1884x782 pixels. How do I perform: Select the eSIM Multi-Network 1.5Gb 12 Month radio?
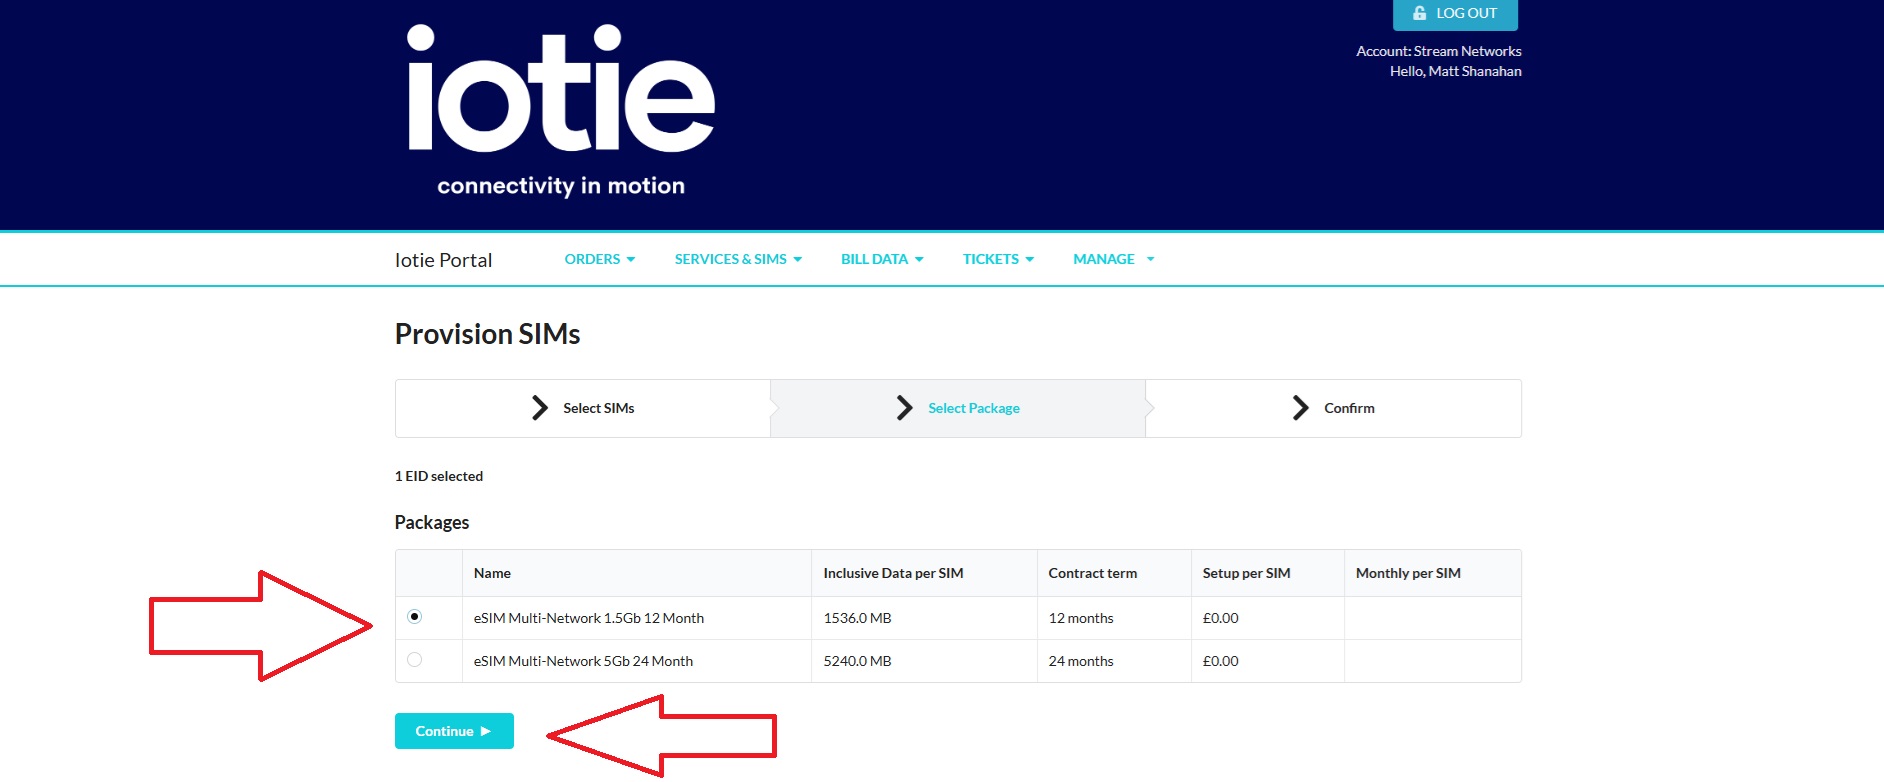point(415,617)
